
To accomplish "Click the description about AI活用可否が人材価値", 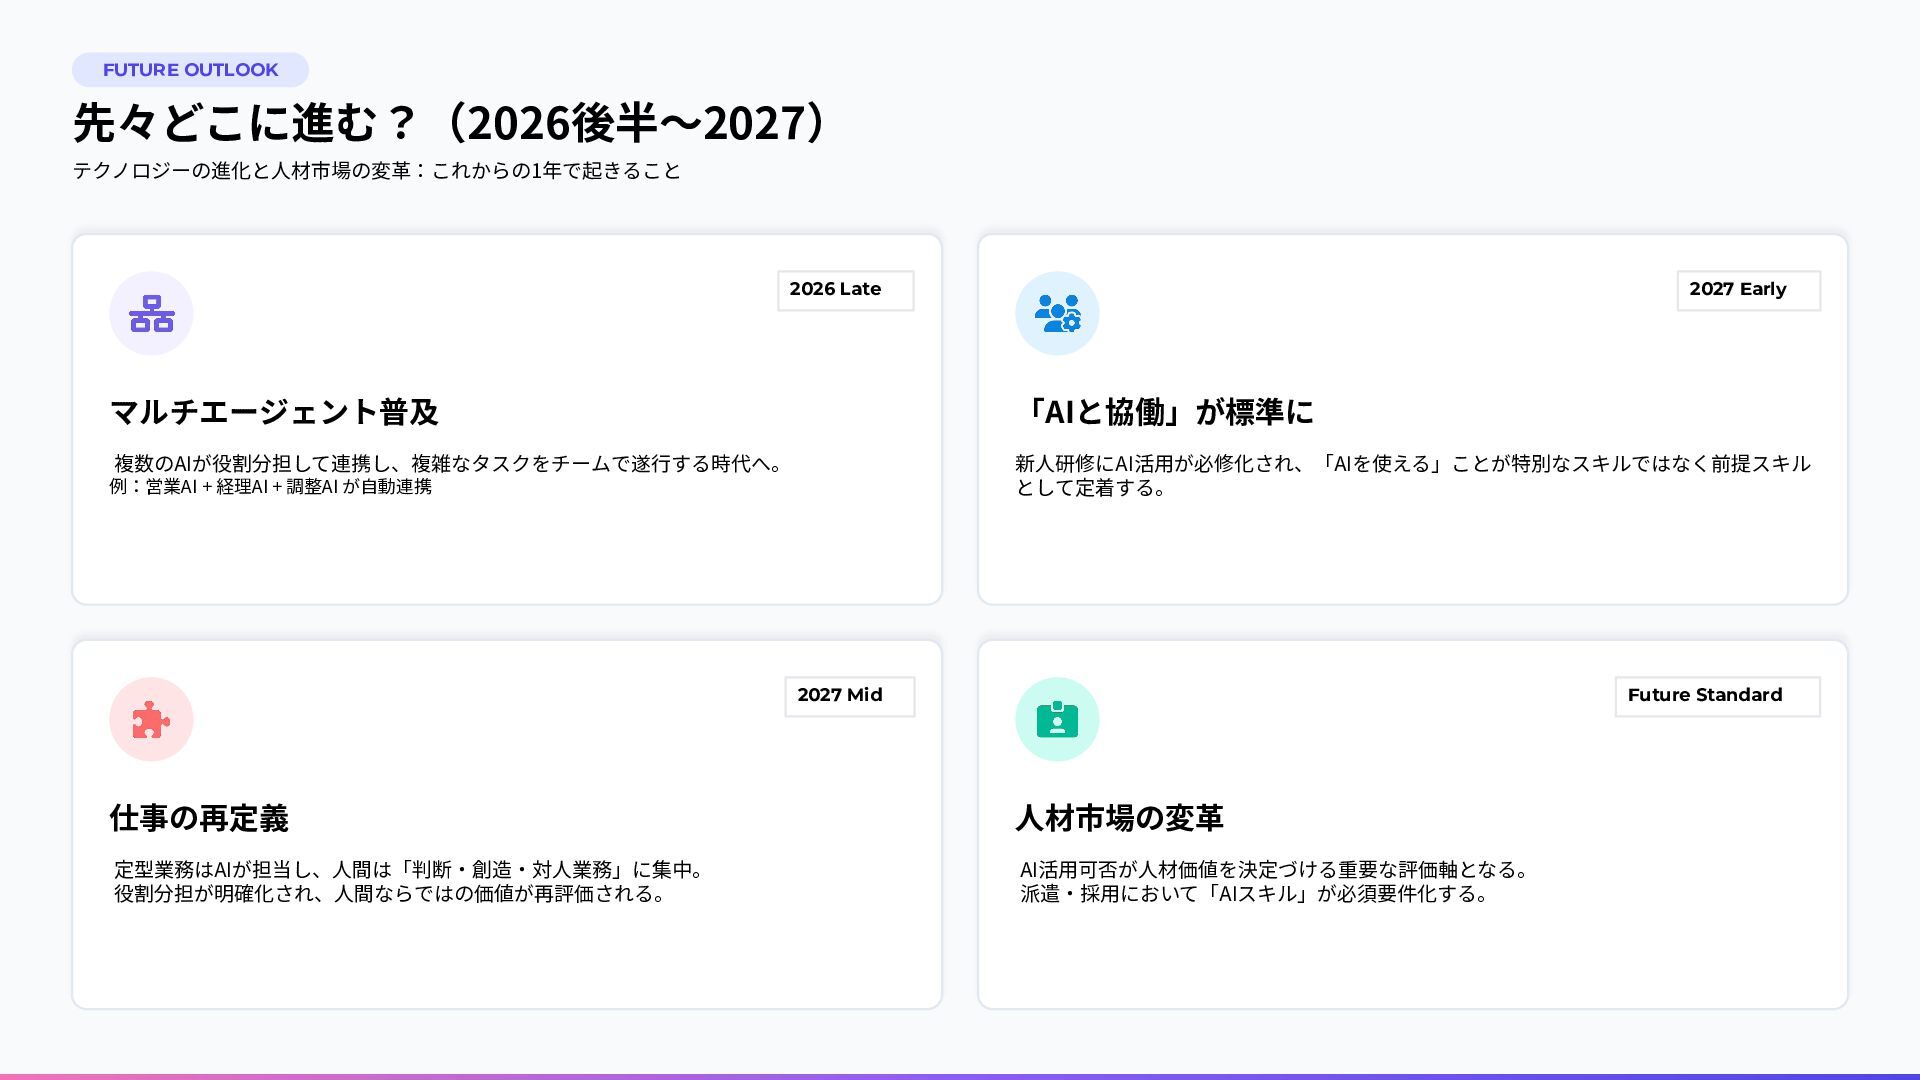I will 1273,882.
